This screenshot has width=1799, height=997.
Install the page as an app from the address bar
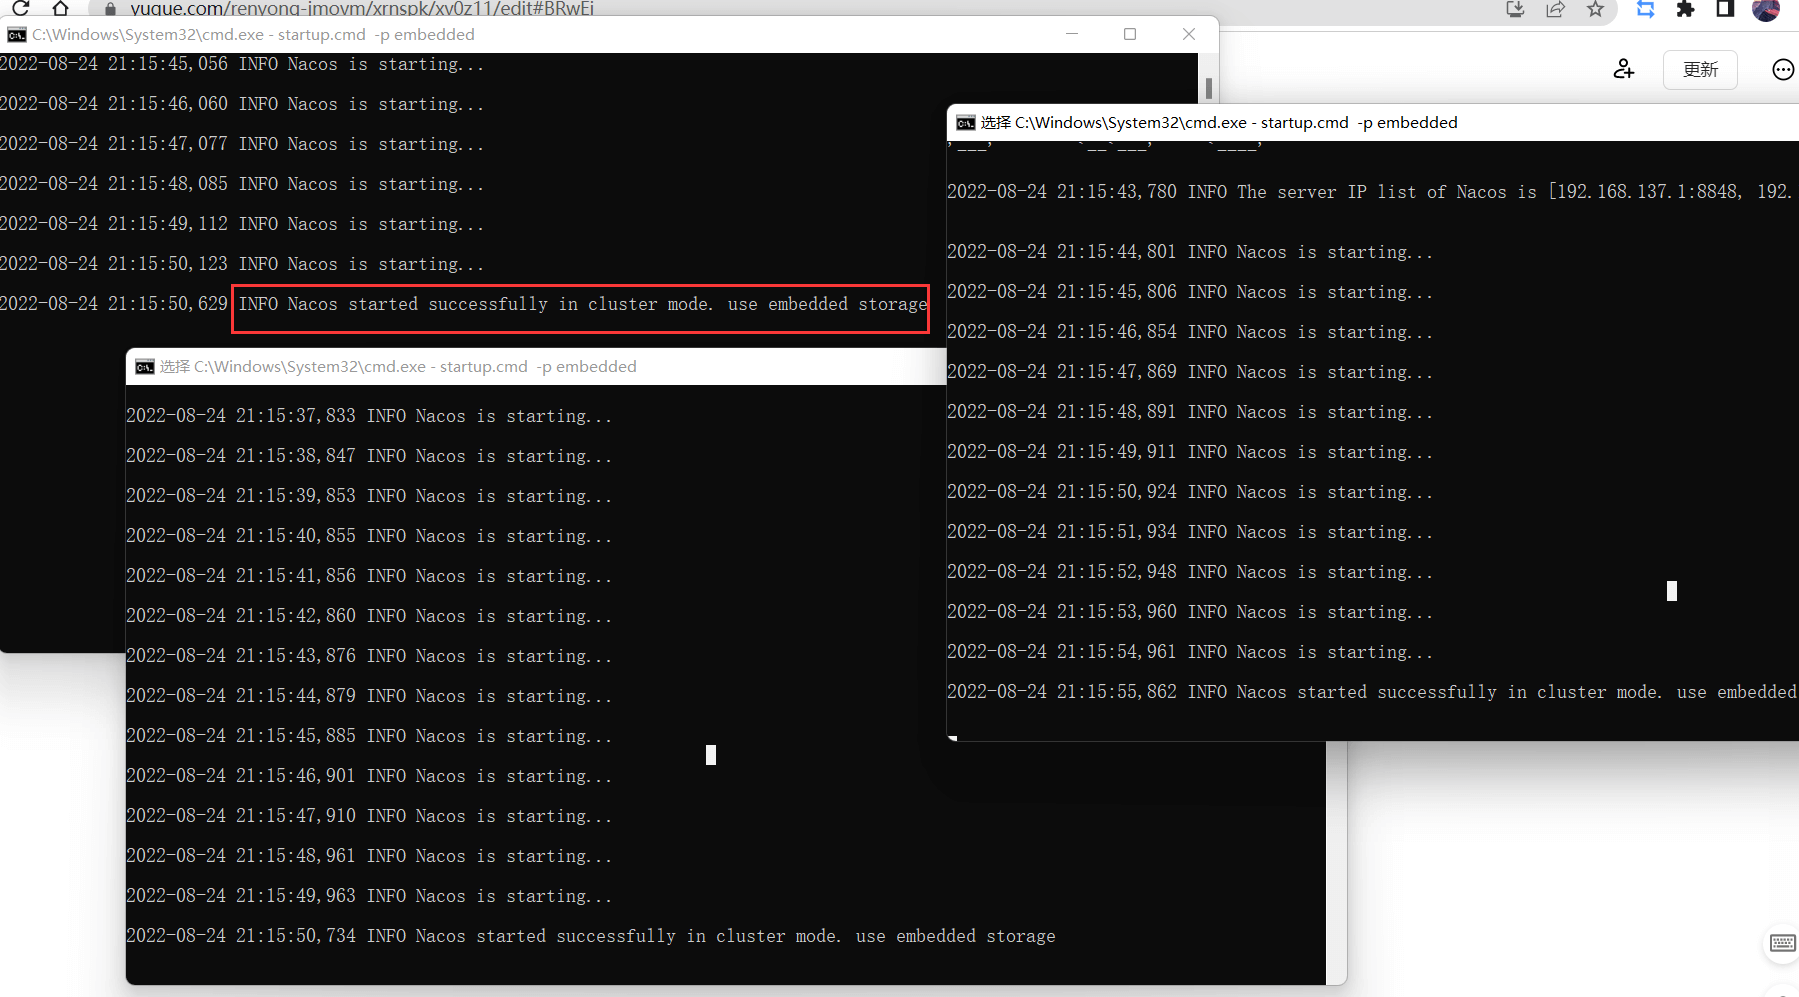coord(1515,9)
